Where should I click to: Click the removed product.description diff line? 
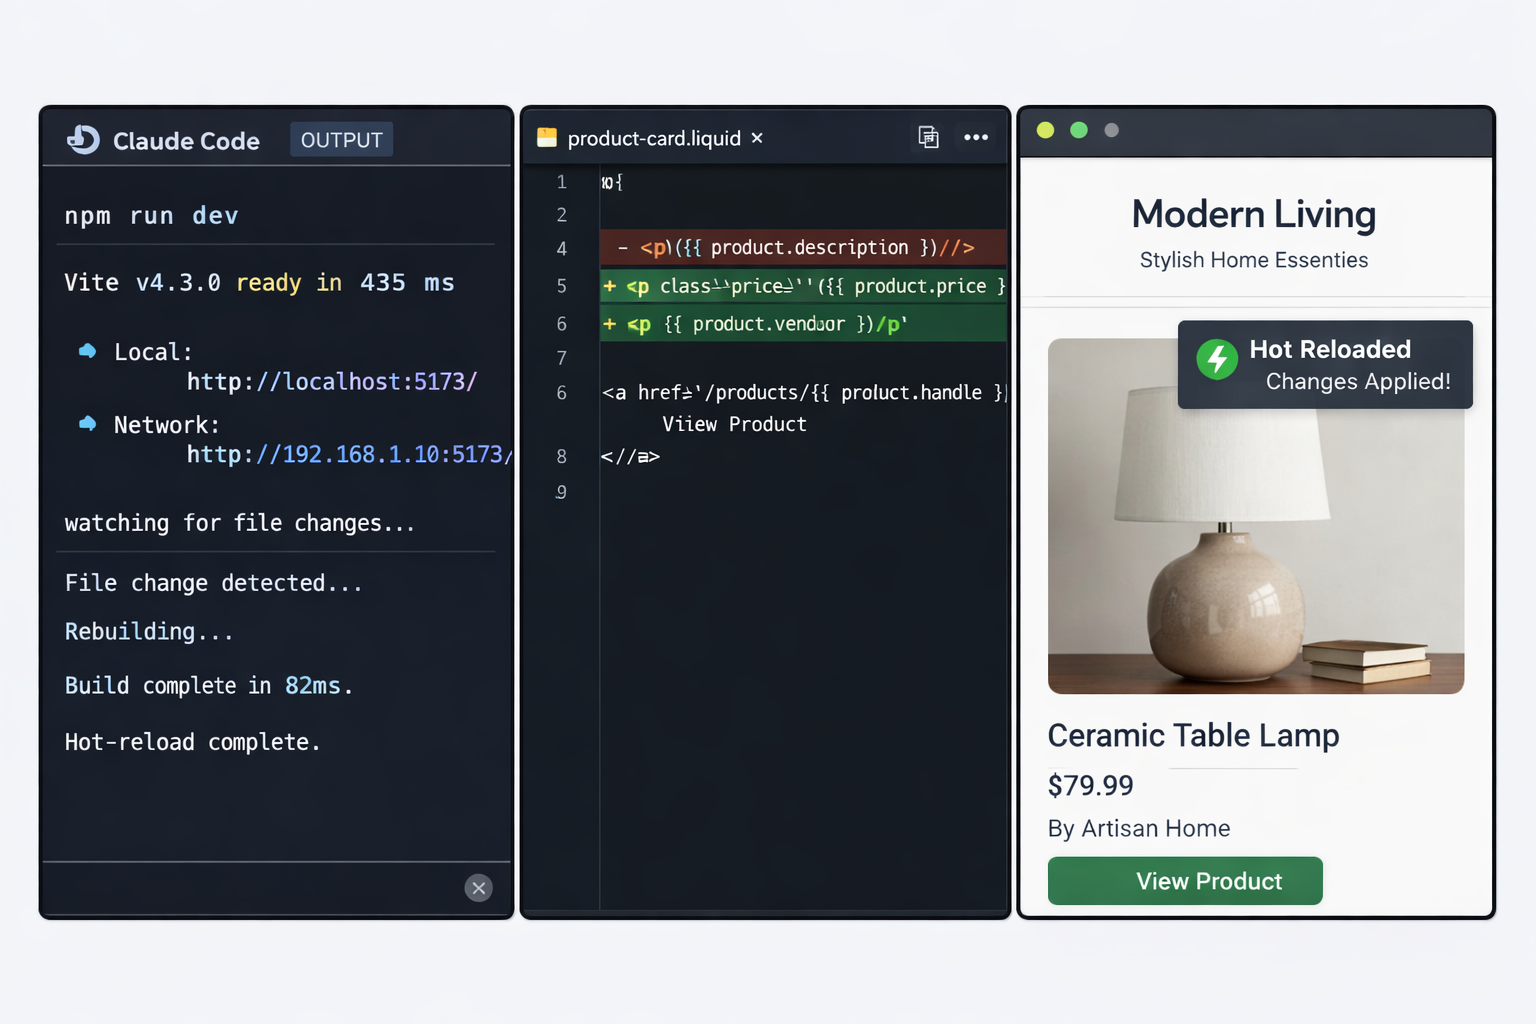(803, 247)
